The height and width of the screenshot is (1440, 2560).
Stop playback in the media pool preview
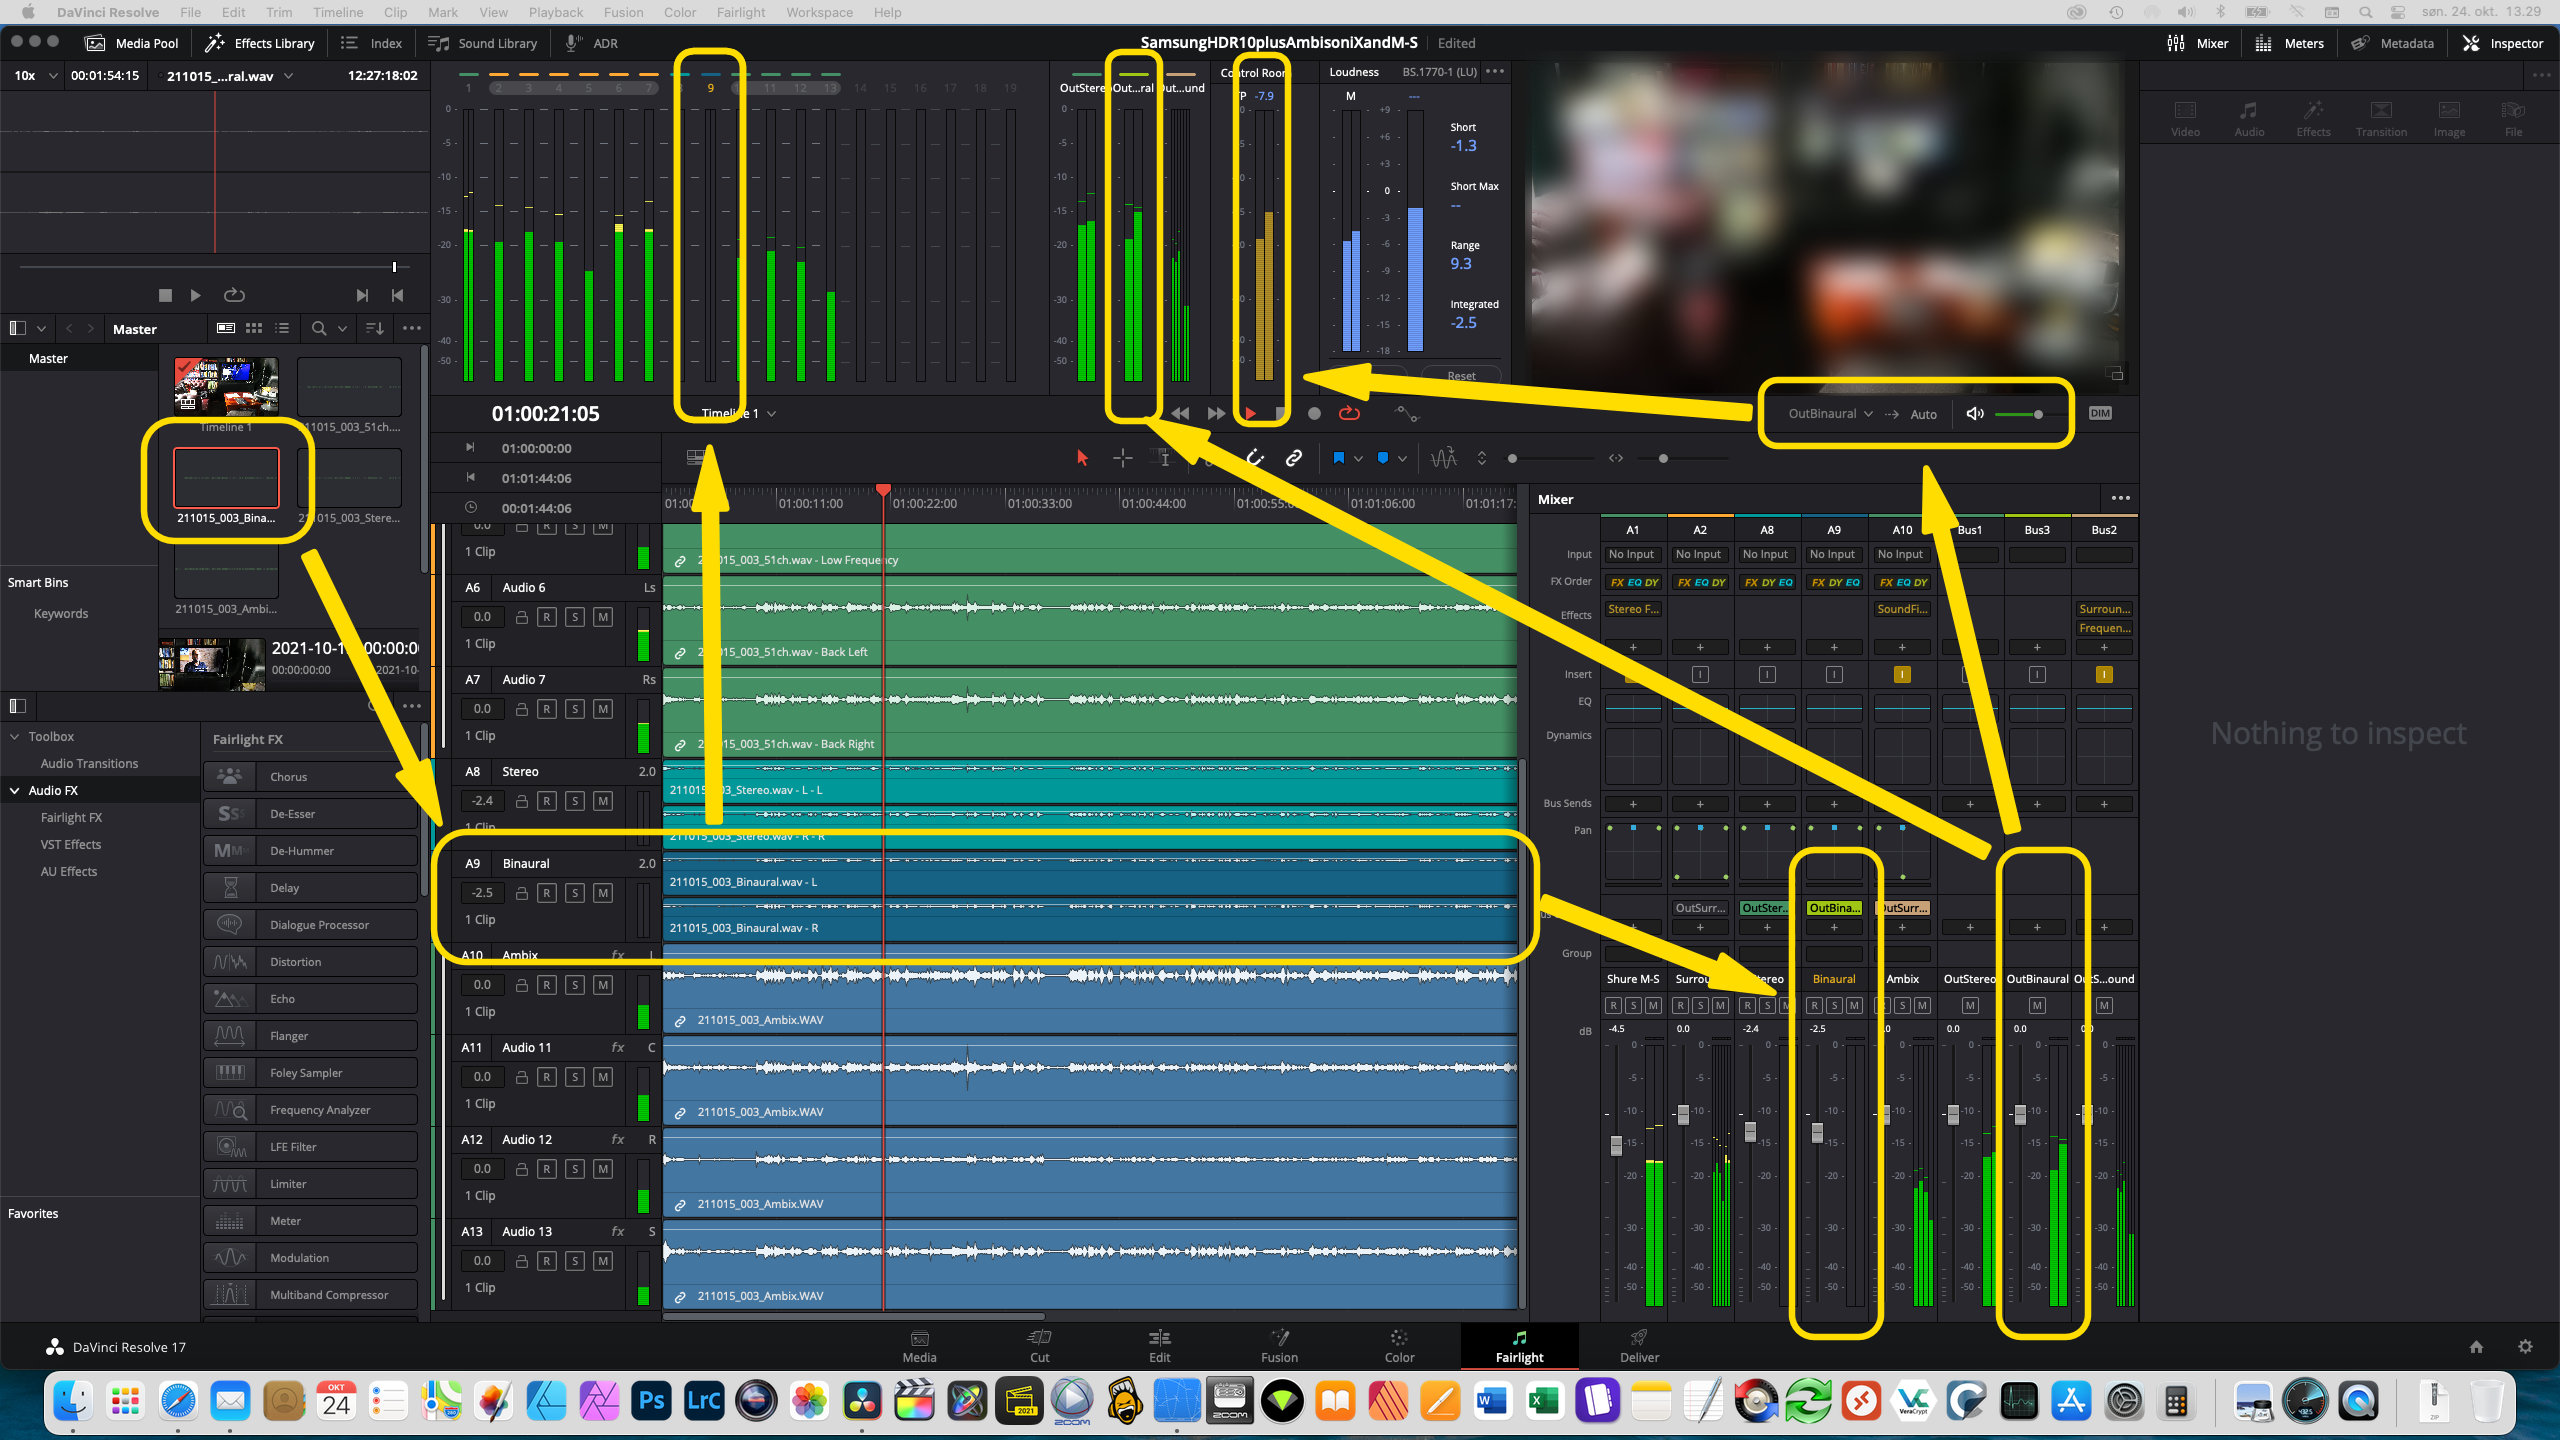[165, 295]
